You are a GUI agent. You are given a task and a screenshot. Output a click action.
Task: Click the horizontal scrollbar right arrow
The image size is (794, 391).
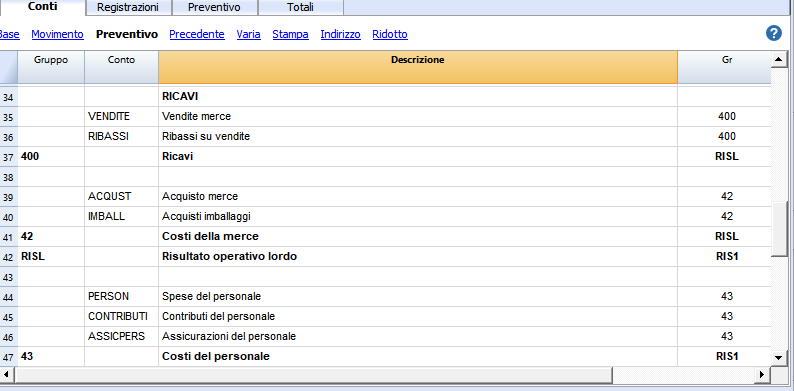pos(762,375)
